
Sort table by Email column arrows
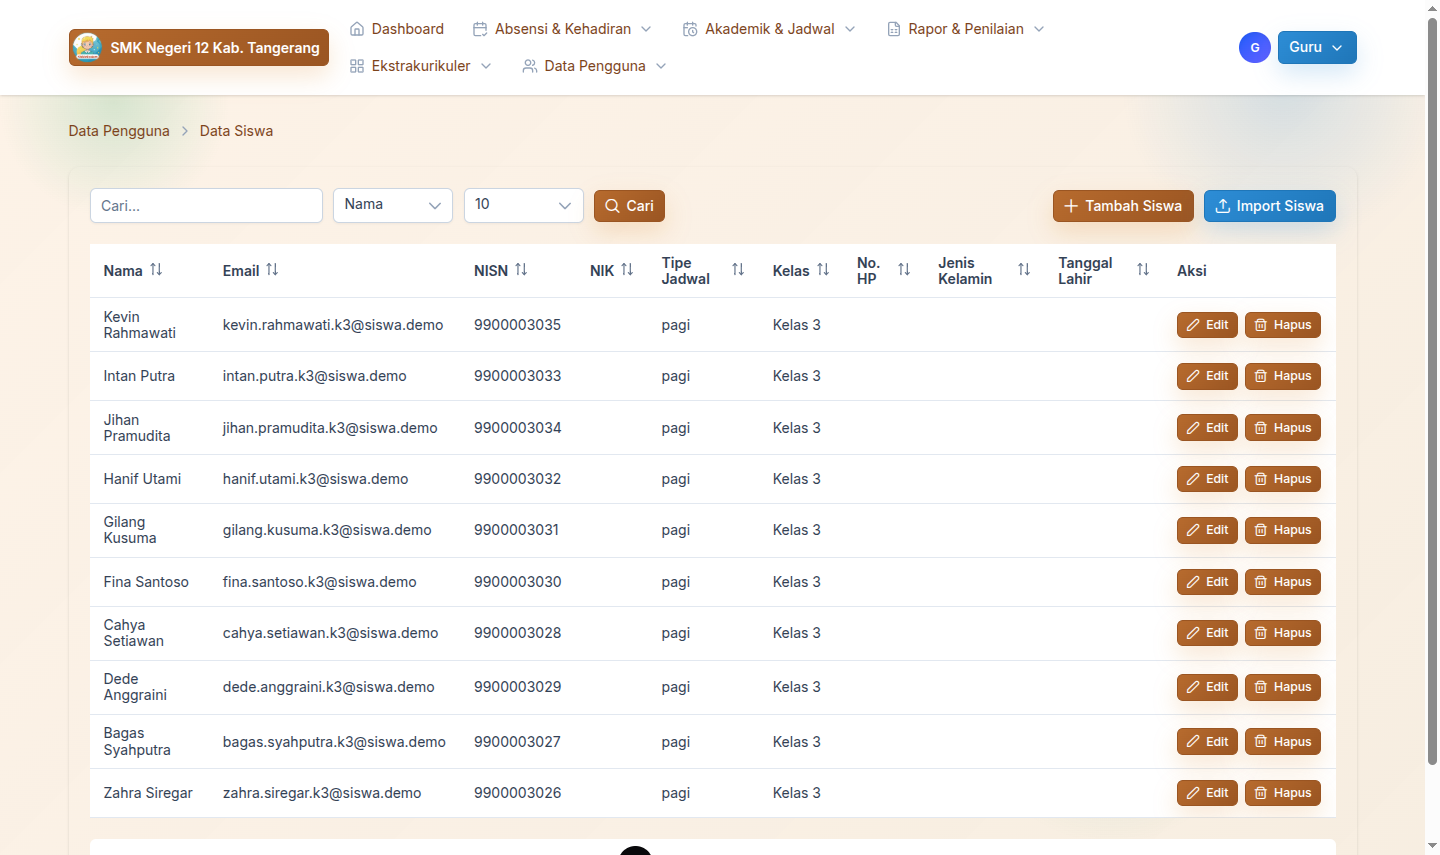[272, 270]
